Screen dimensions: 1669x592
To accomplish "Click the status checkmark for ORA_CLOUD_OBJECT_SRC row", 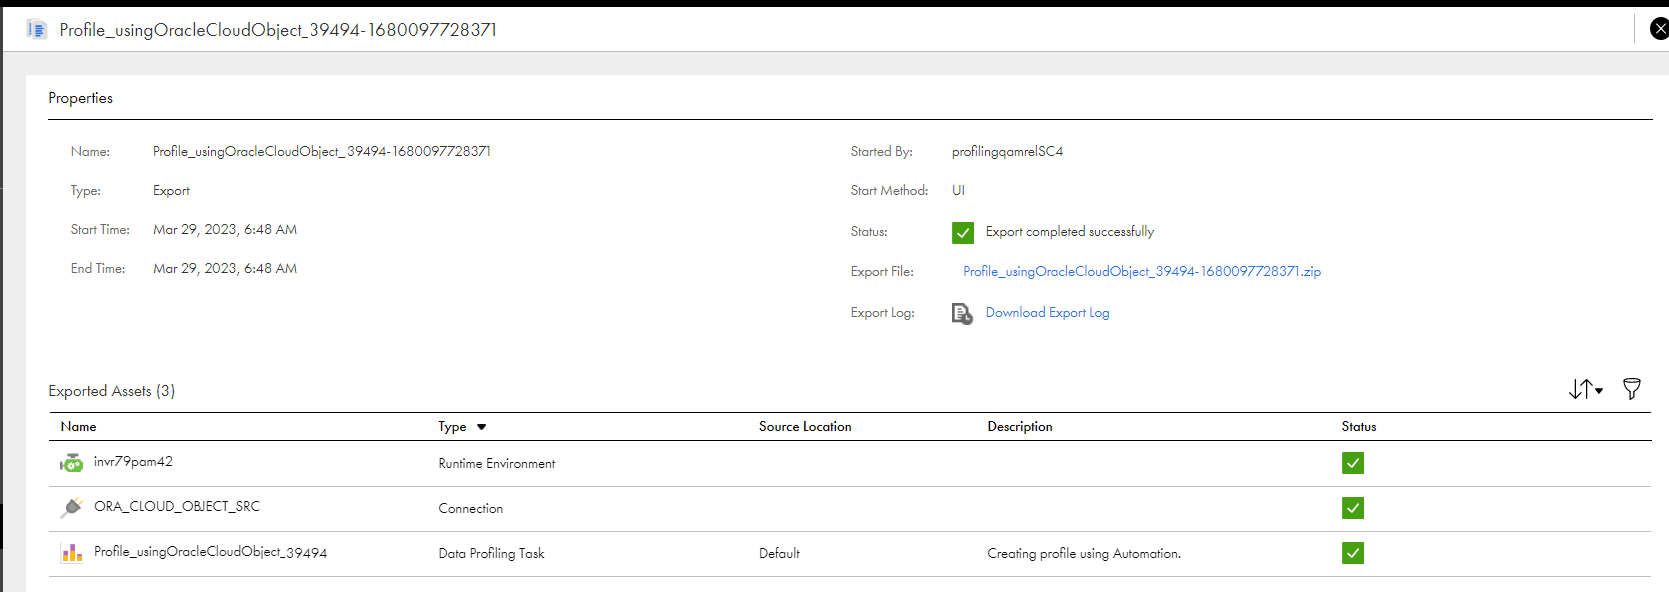I will (1353, 508).
